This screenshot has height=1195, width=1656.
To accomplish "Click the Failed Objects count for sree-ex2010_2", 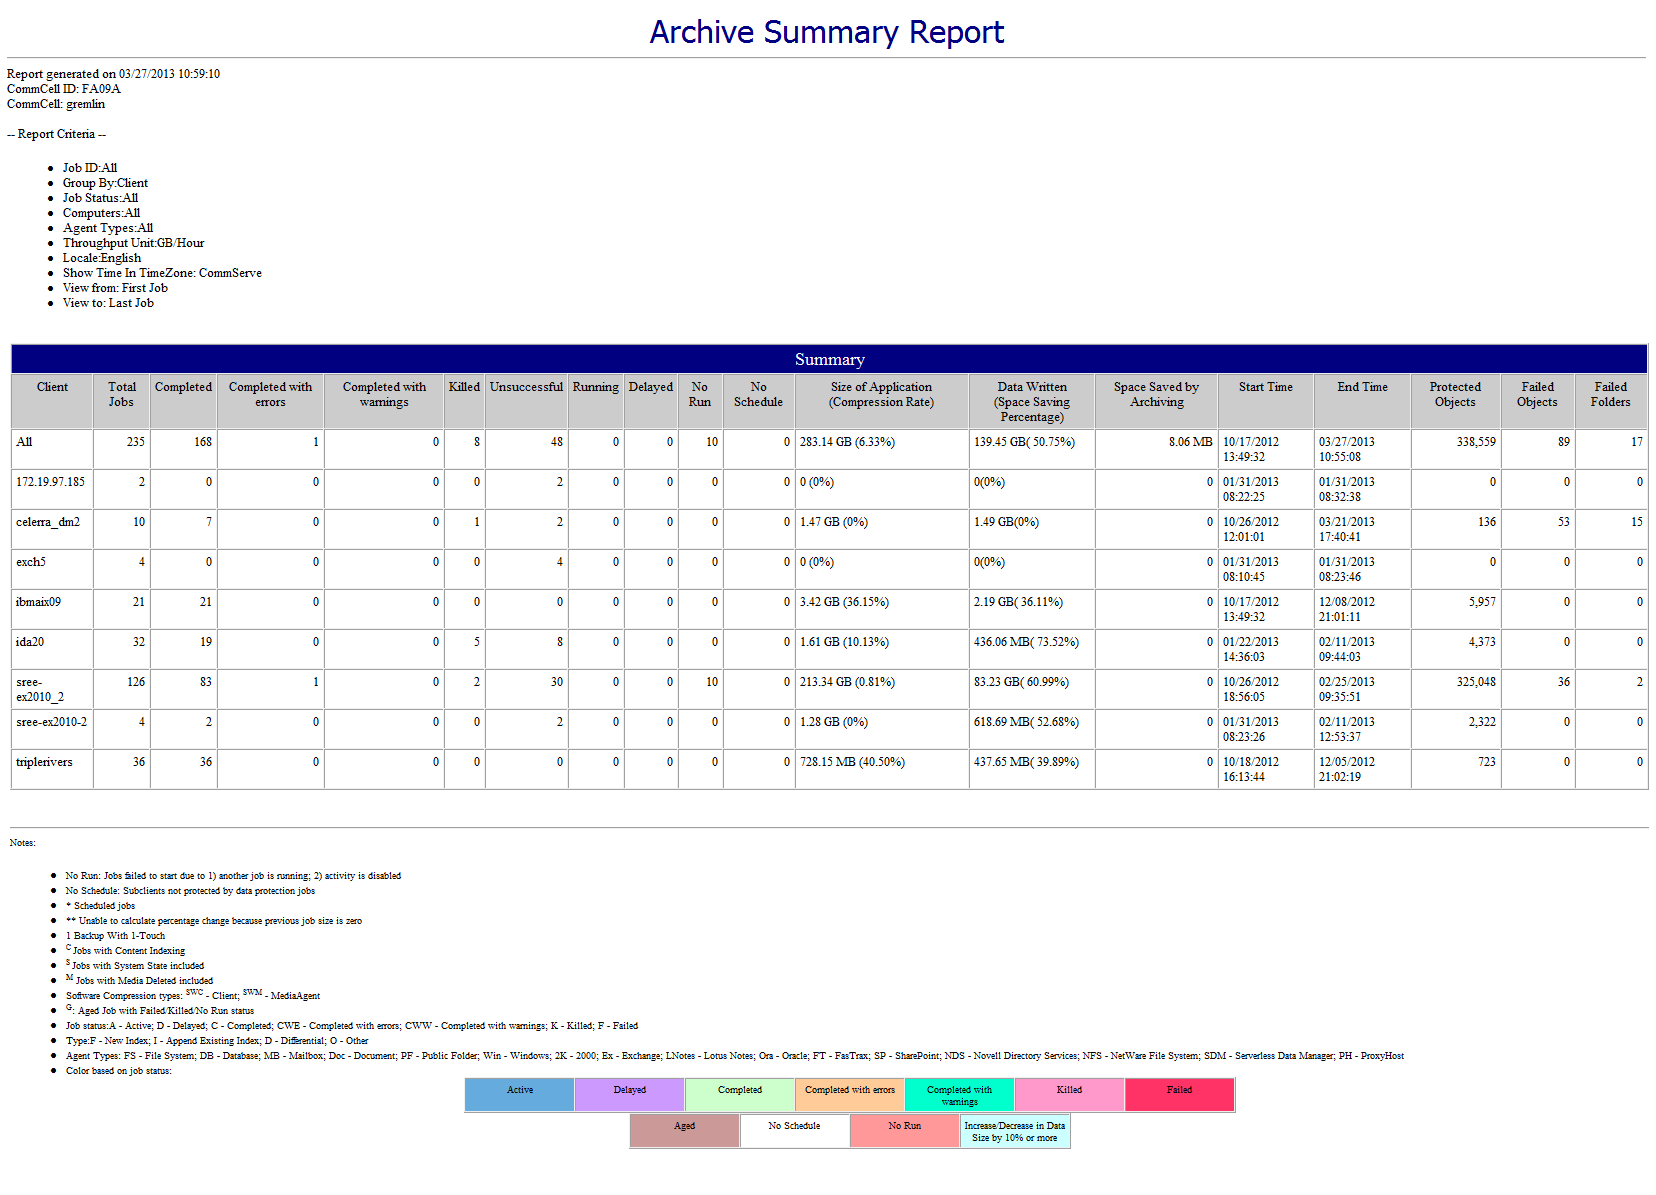I will [1563, 681].
